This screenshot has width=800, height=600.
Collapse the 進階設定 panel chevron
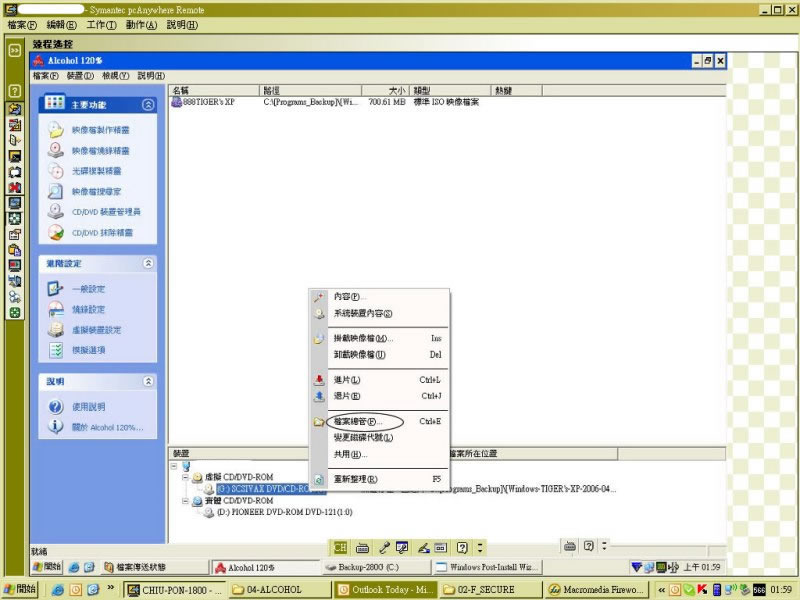(x=148, y=263)
